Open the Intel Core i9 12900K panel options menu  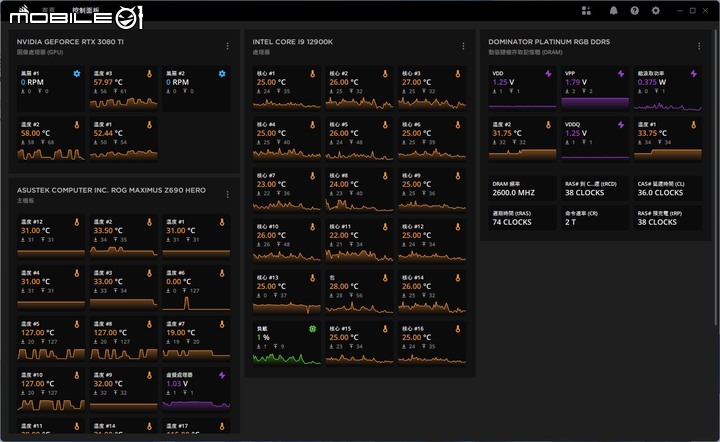coord(463,46)
